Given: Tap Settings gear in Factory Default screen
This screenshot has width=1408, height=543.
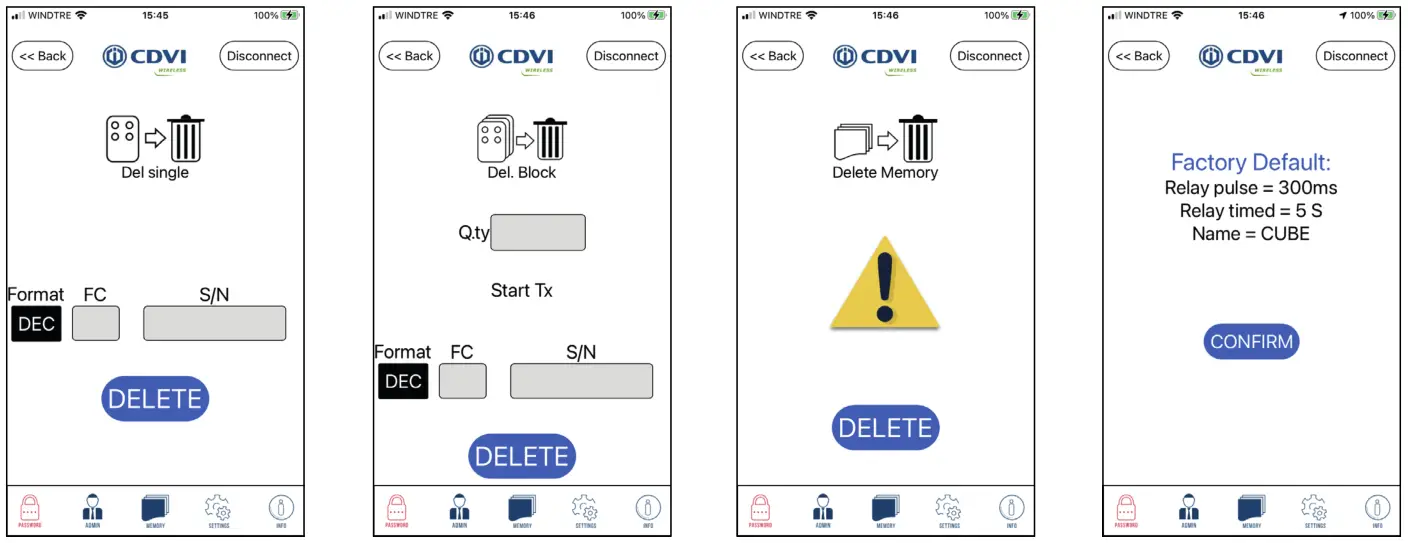Looking at the screenshot, I should [x=1315, y=510].
